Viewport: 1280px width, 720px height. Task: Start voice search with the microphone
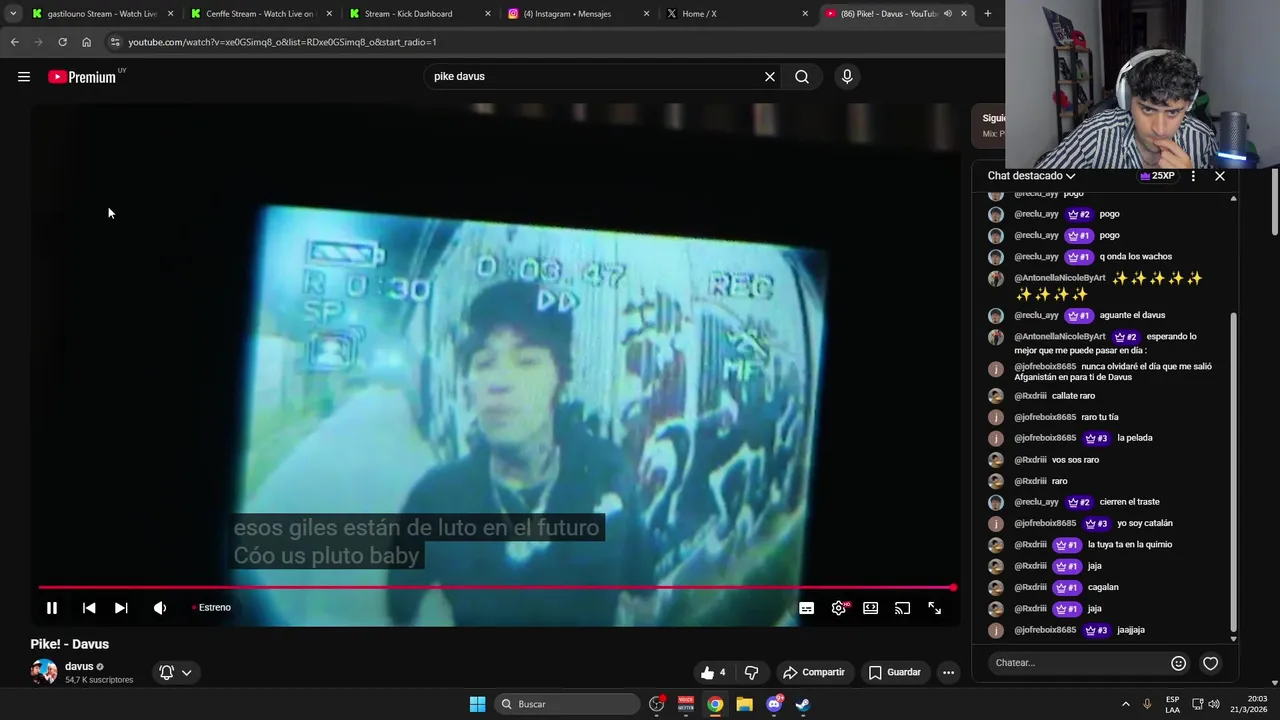pos(847,77)
